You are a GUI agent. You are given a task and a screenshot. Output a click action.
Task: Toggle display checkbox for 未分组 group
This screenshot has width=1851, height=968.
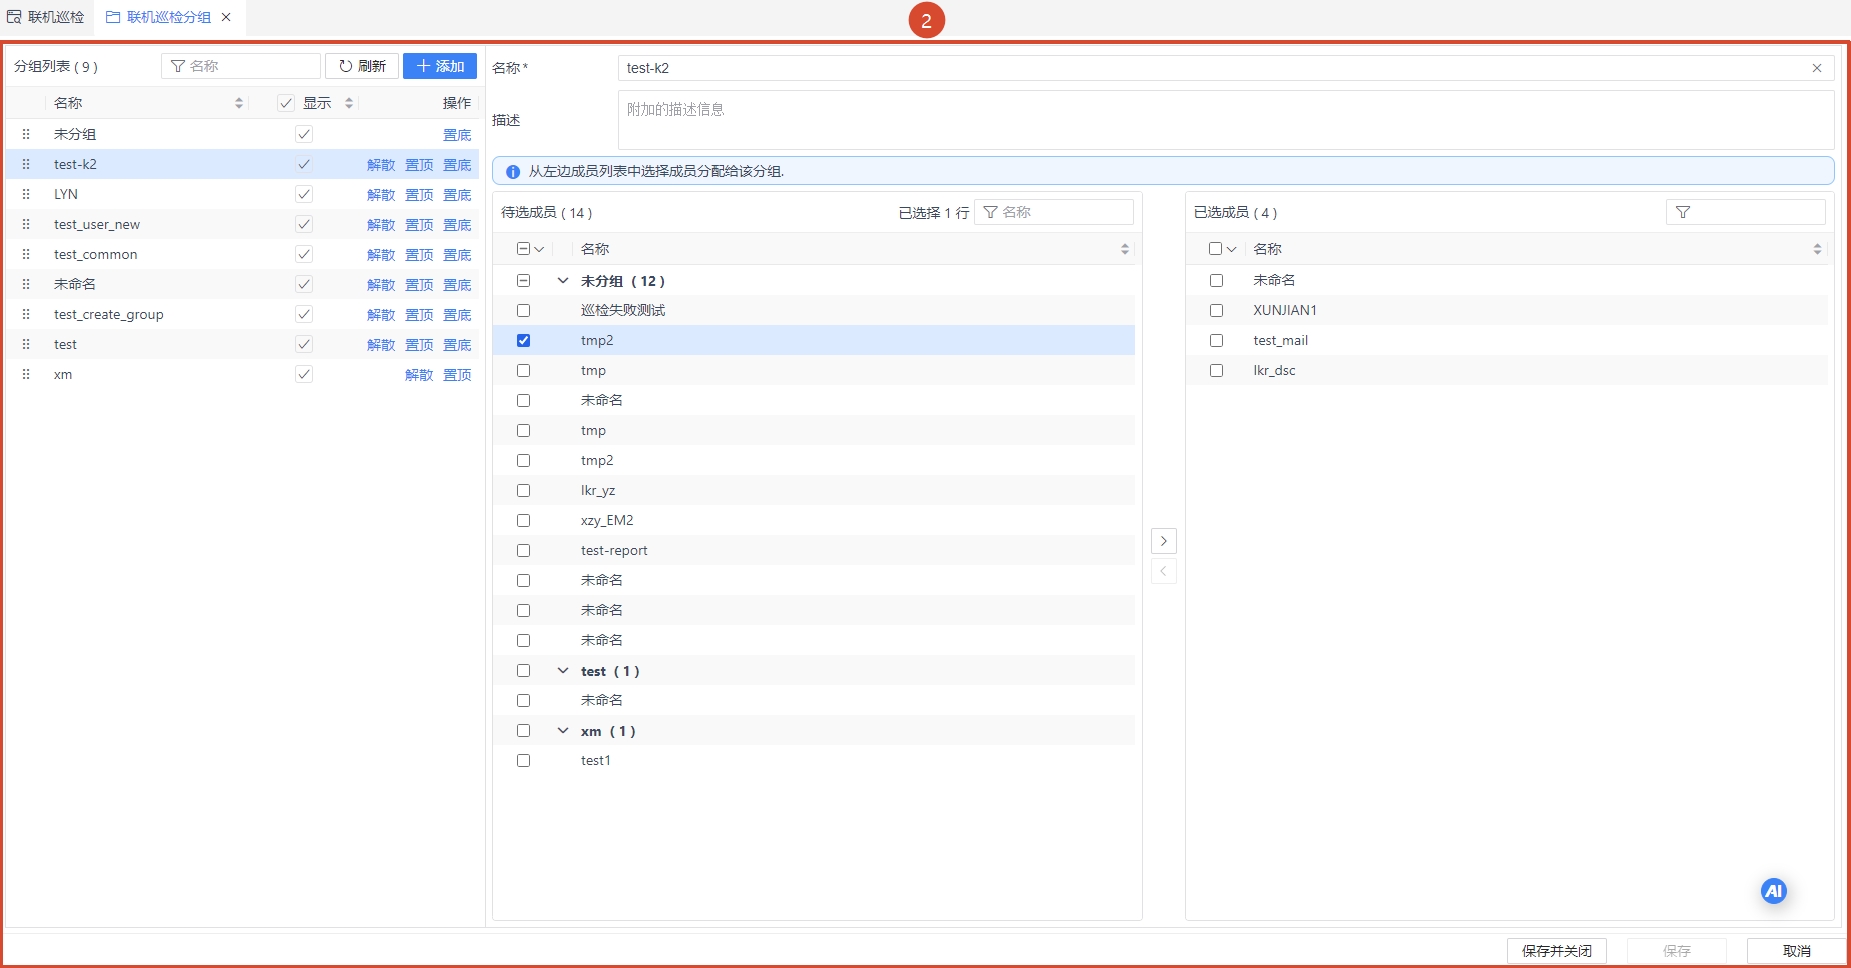304,134
